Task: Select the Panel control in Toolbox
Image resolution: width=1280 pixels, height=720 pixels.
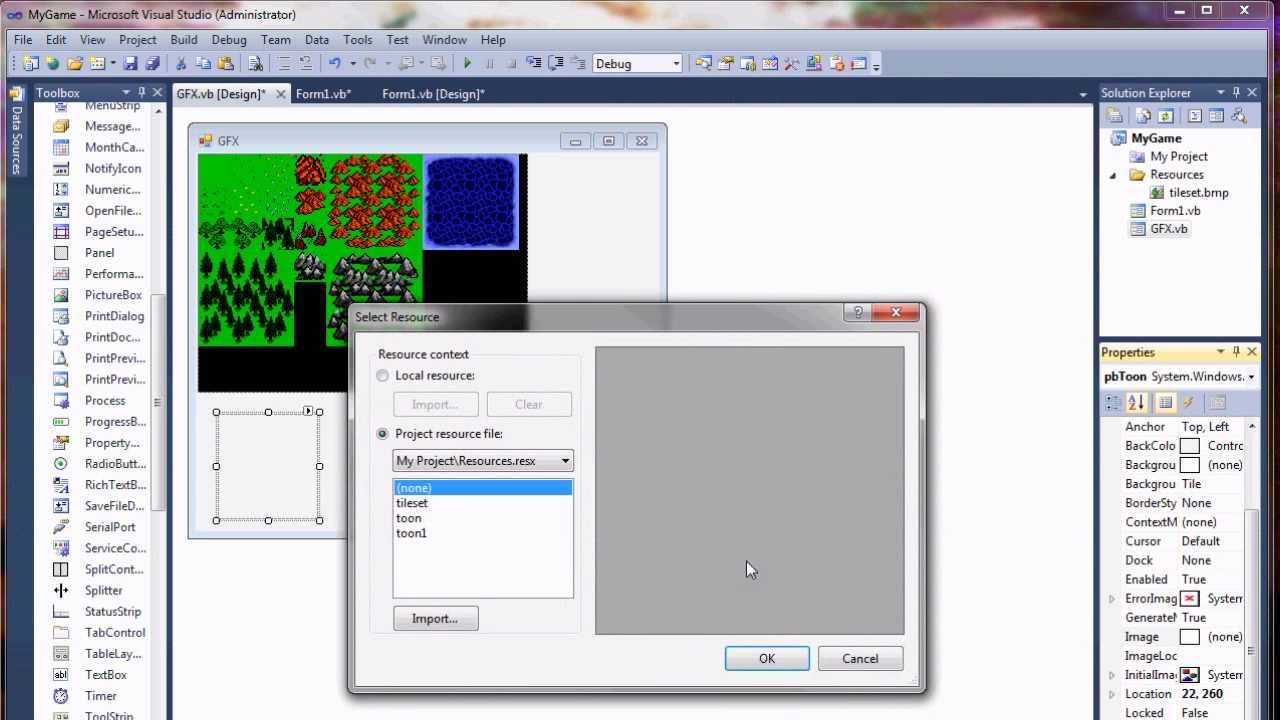Action: click(x=101, y=253)
